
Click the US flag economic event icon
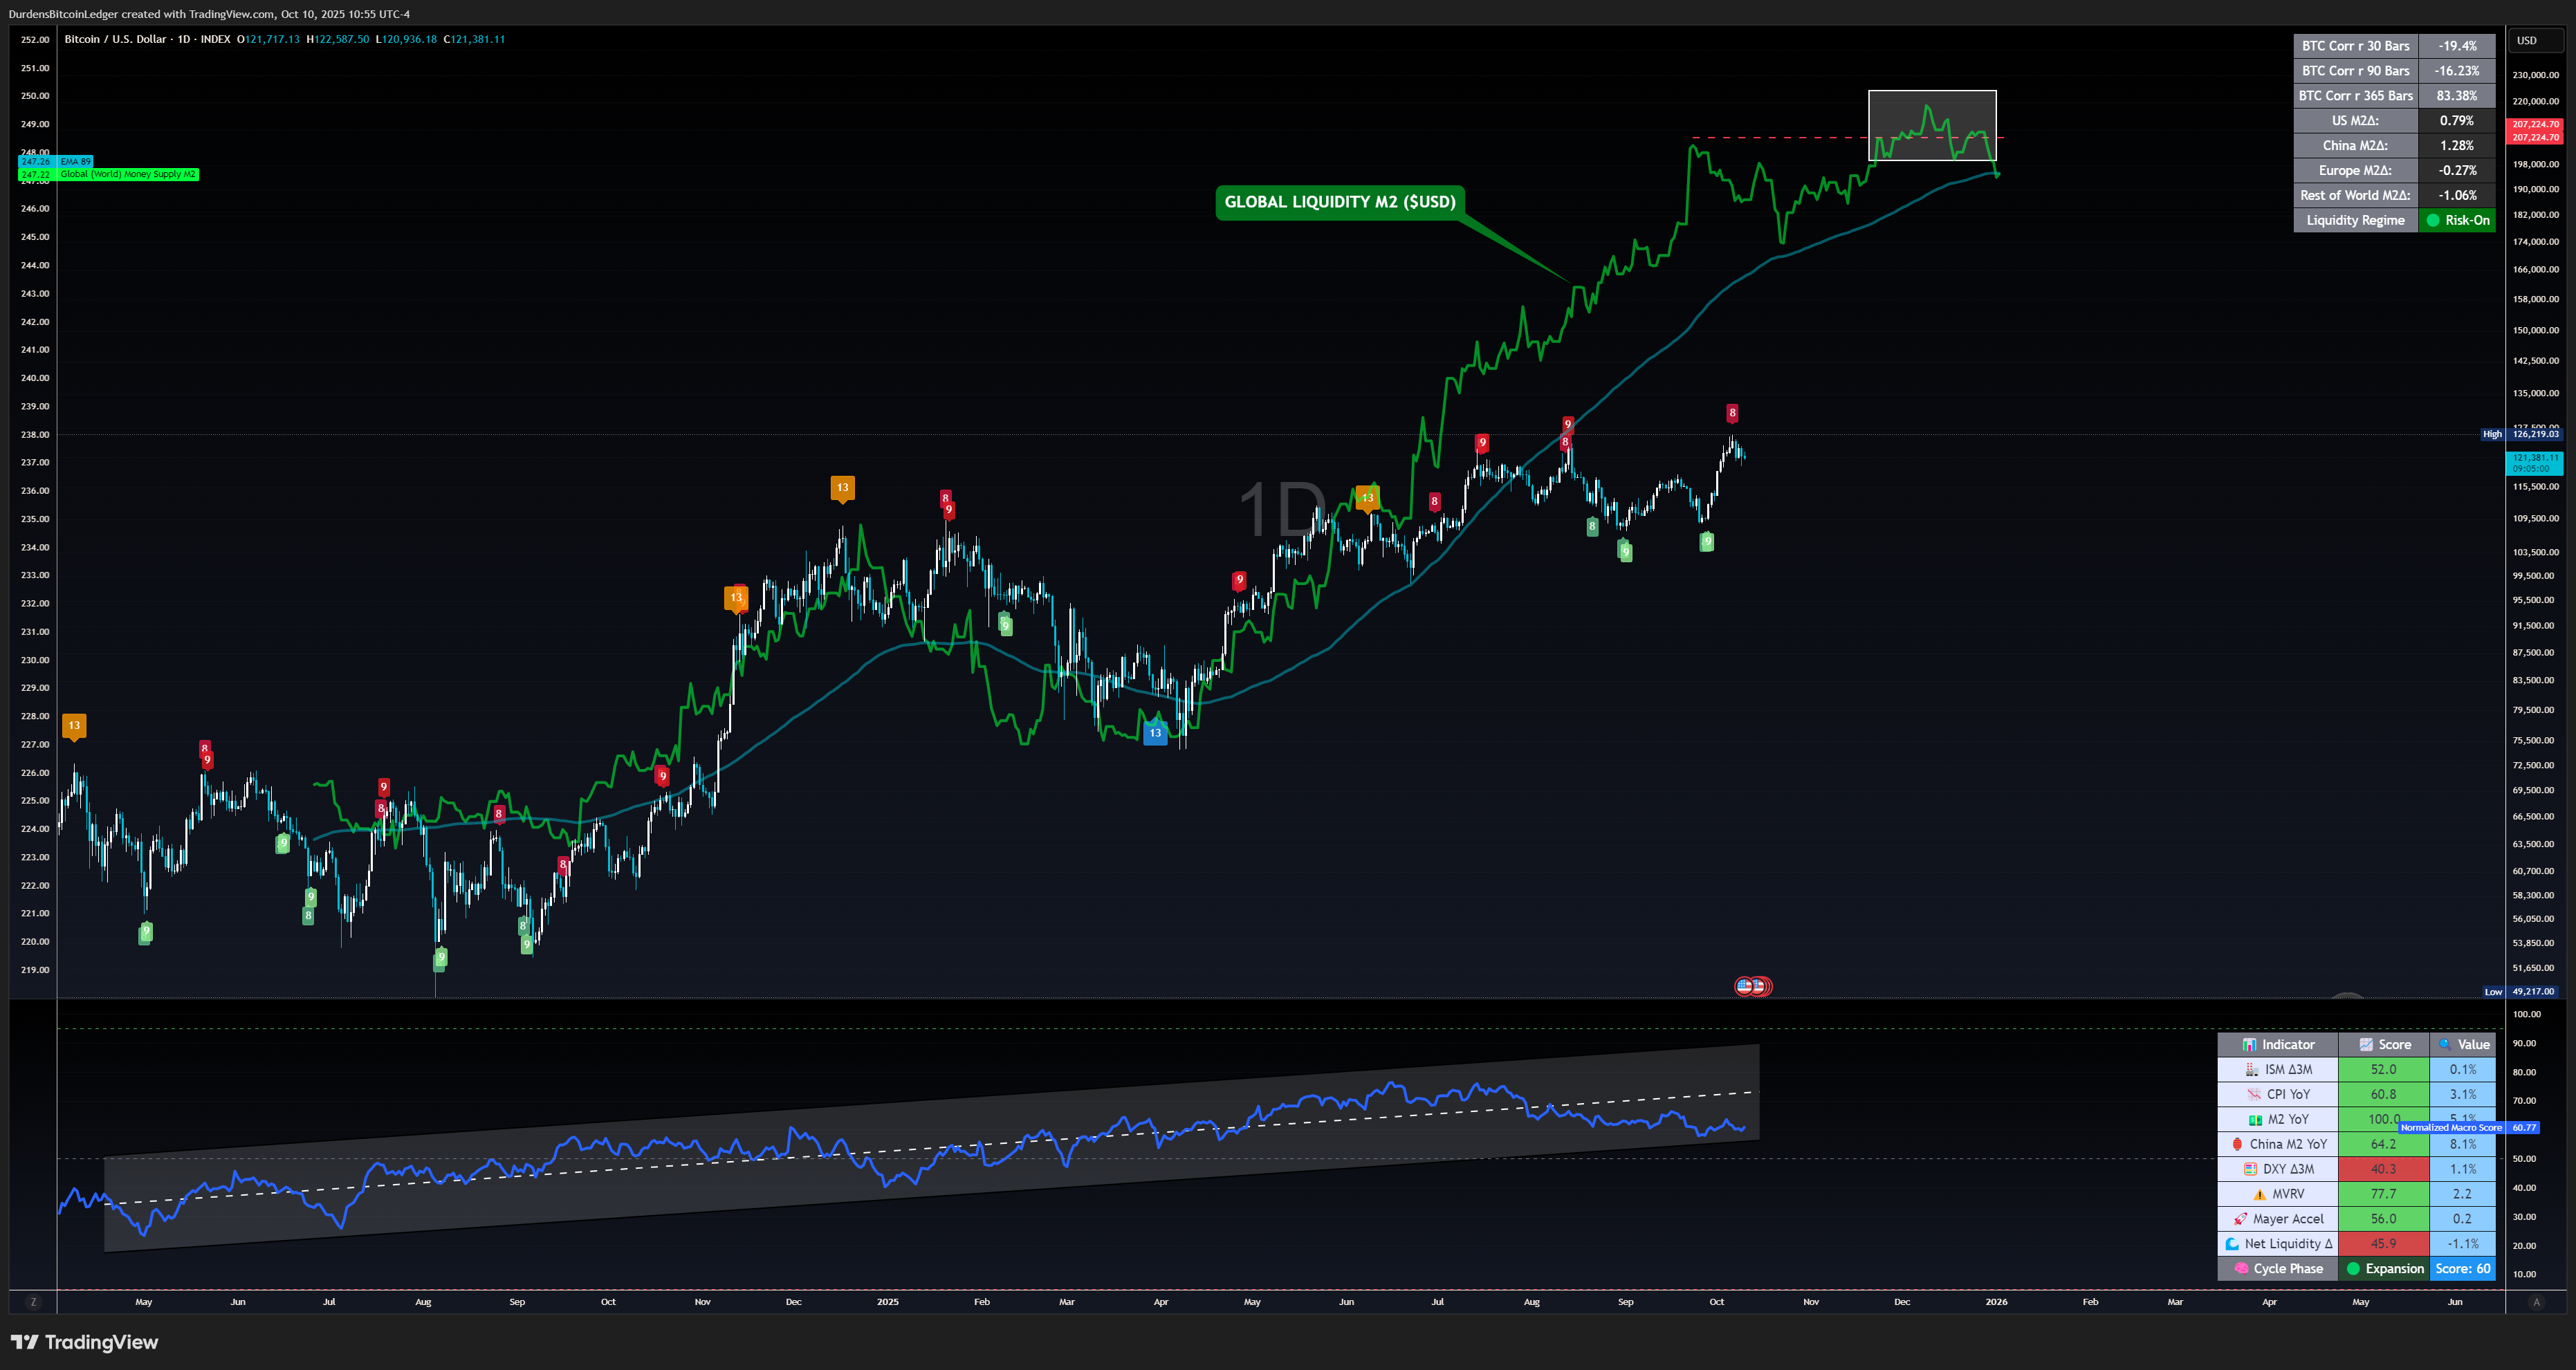click(1745, 986)
